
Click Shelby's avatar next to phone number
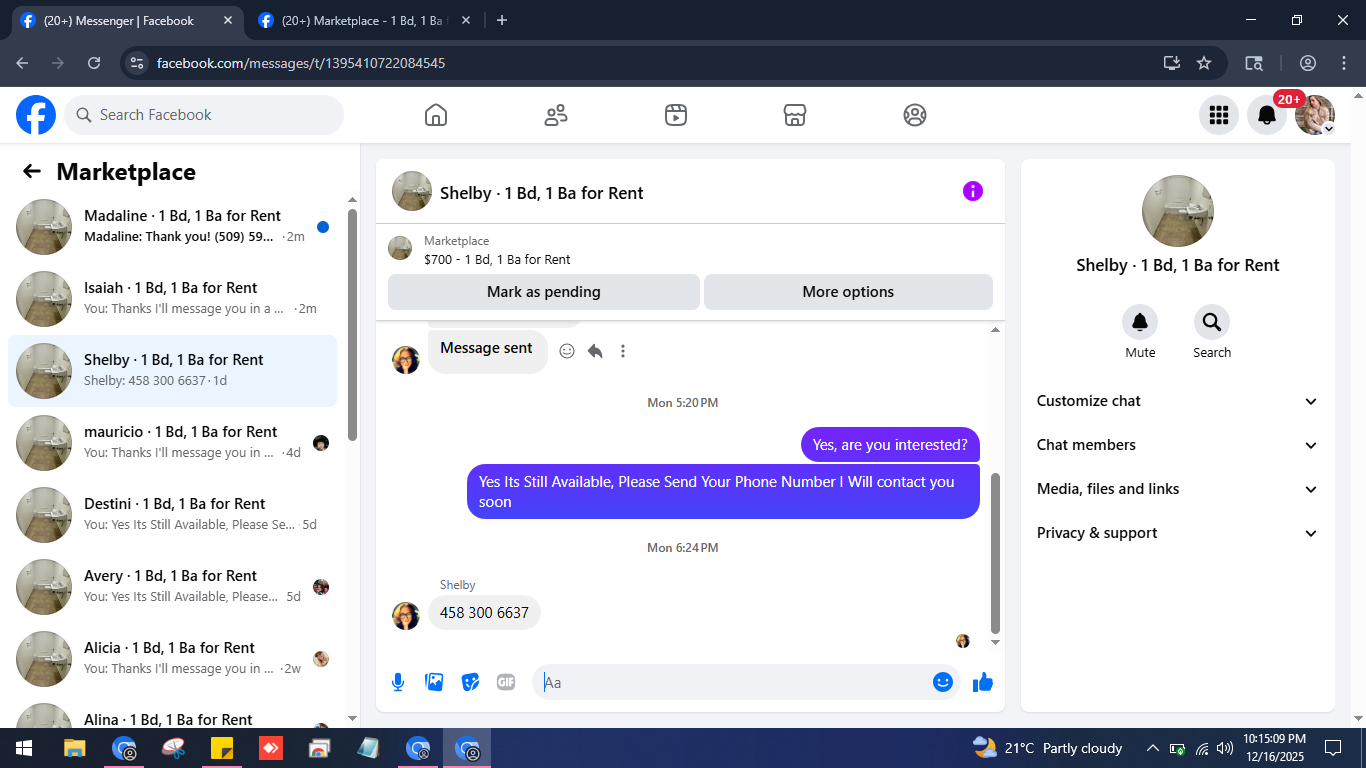(x=406, y=615)
